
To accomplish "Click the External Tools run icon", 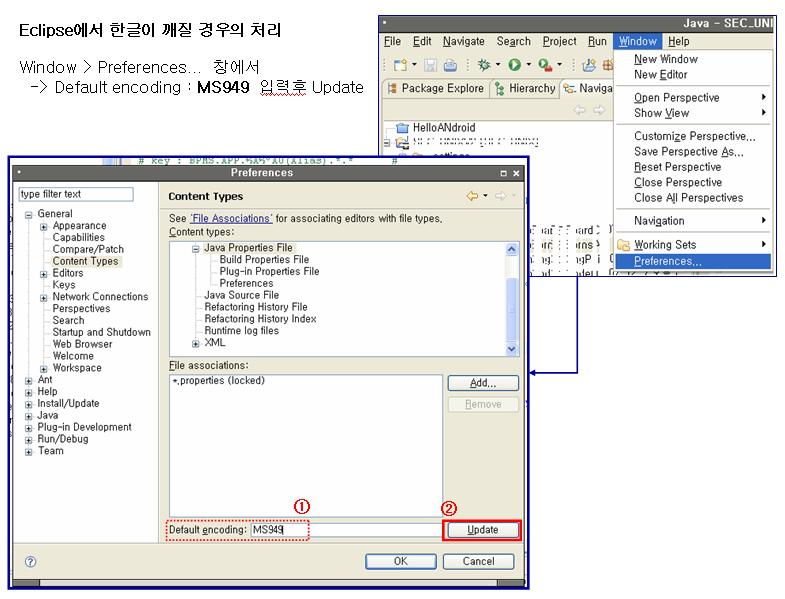I will click(x=545, y=65).
